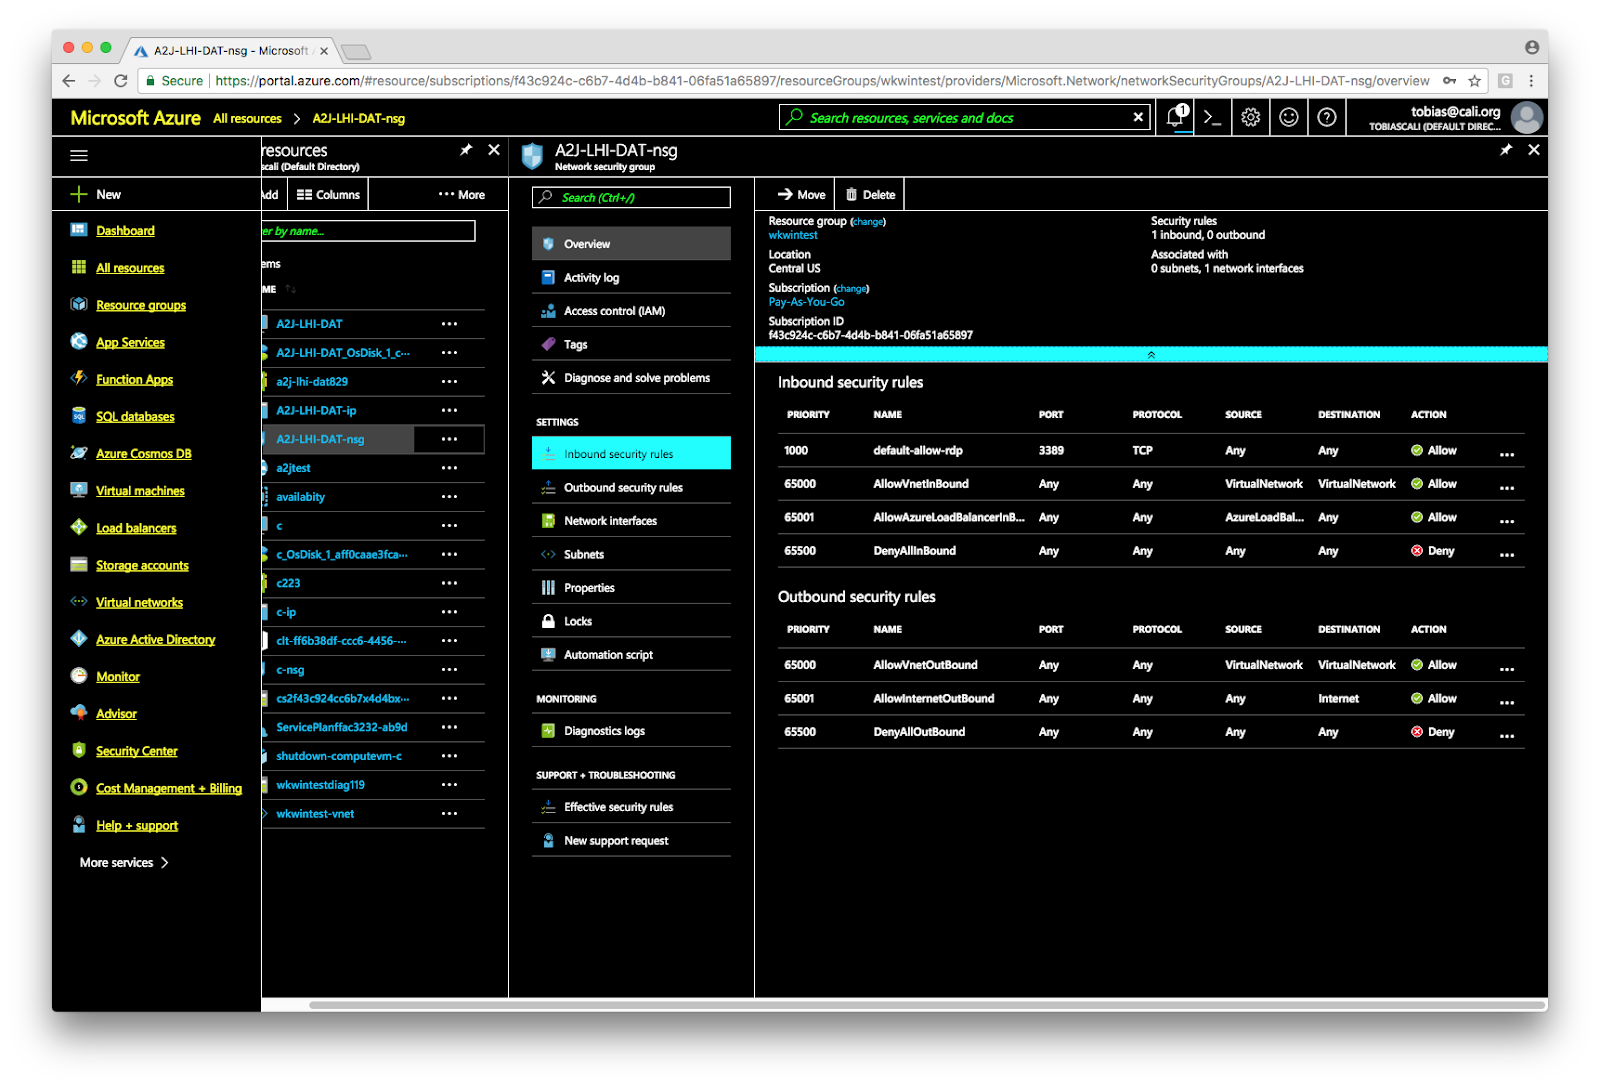Open the help question mark icon

point(1327,117)
